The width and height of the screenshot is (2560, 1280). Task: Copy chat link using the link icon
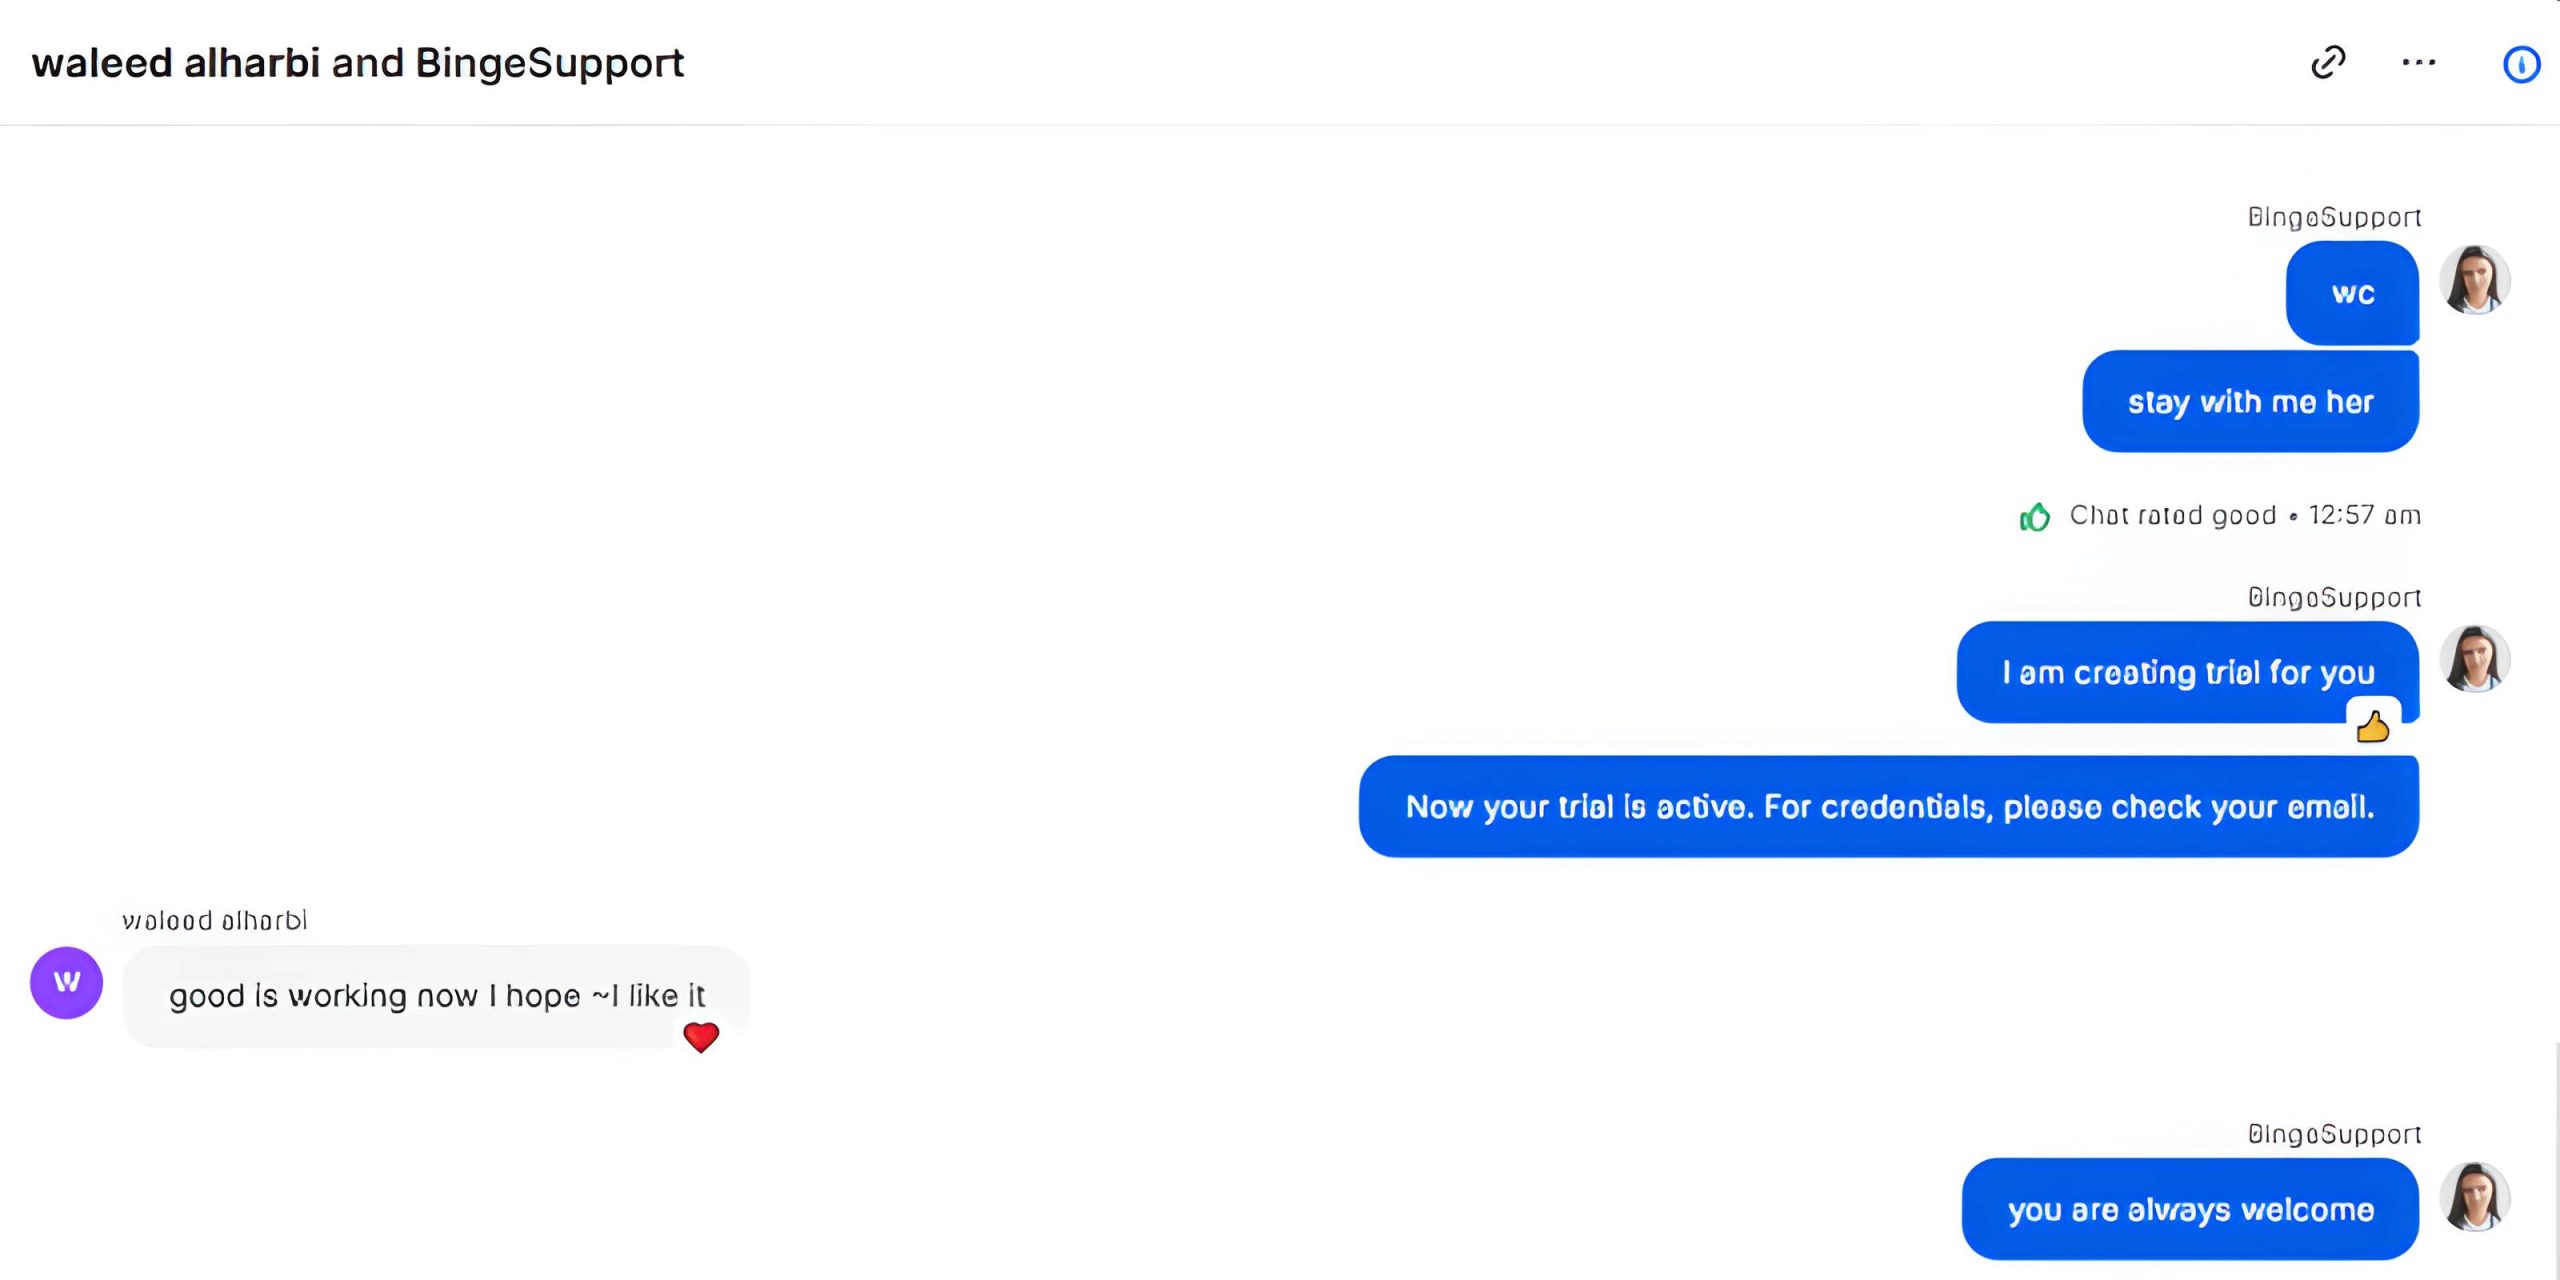[2328, 62]
